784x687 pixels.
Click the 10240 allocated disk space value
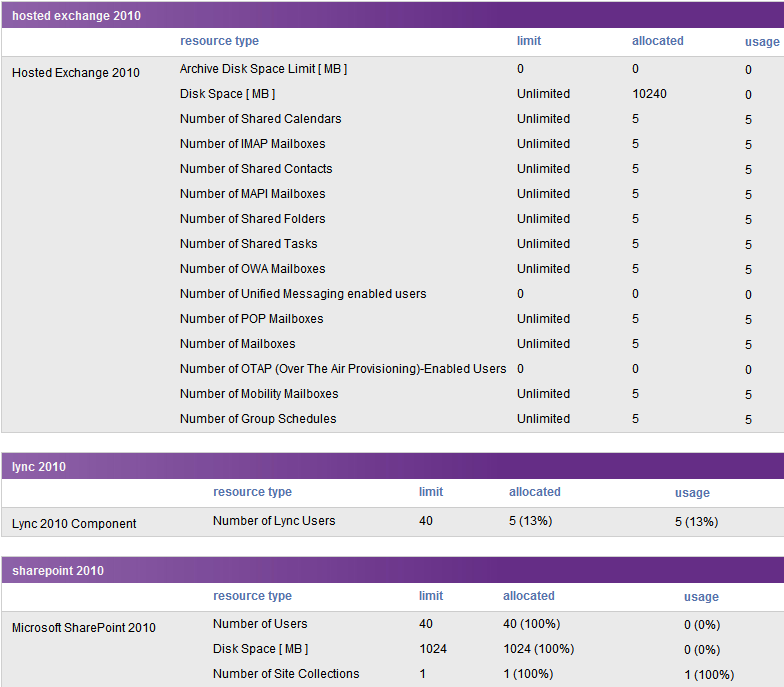point(650,94)
